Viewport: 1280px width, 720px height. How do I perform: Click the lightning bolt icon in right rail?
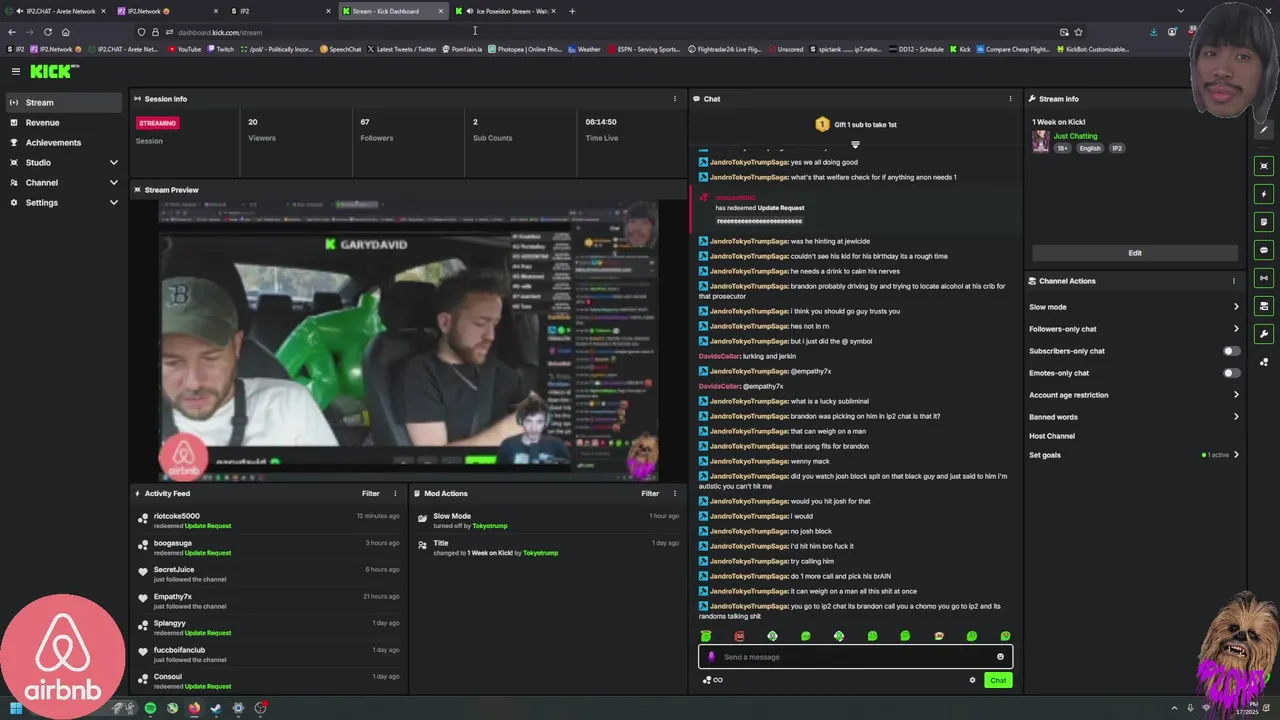pyautogui.click(x=1264, y=194)
